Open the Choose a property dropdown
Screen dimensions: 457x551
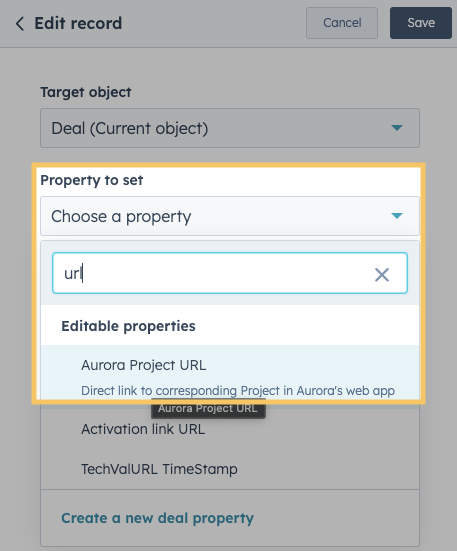(x=230, y=216)
